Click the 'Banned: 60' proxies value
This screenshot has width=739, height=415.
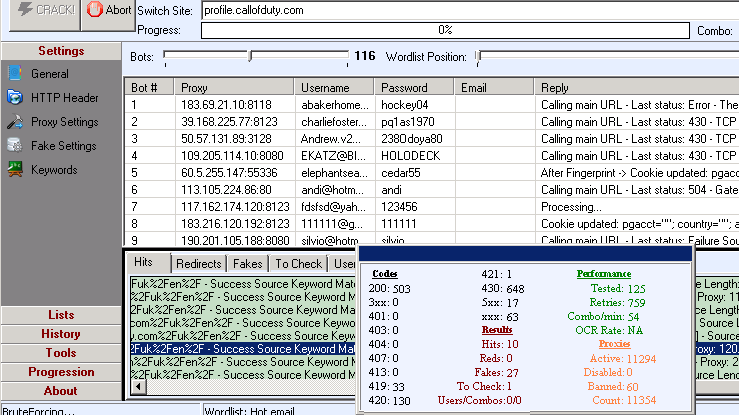tap(613, 387)
